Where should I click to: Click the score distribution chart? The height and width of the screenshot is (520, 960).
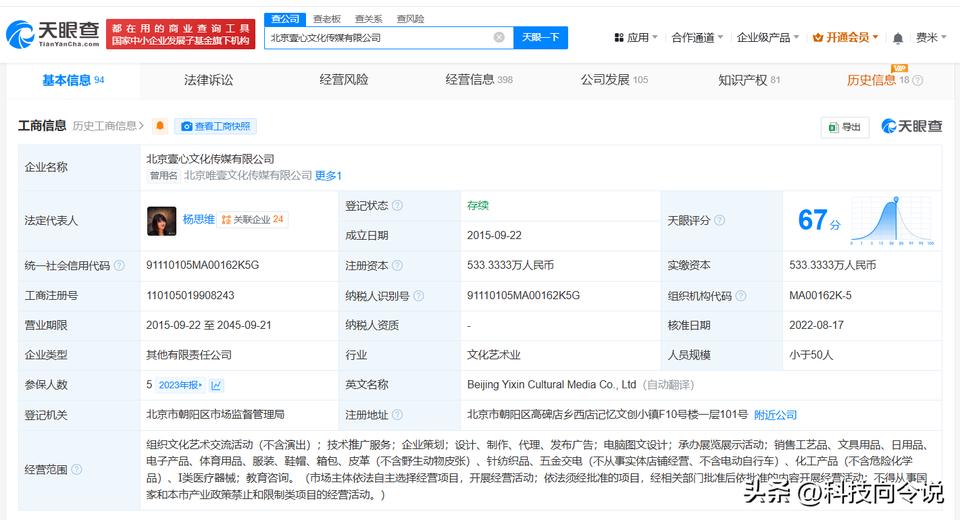click(893, 220)
